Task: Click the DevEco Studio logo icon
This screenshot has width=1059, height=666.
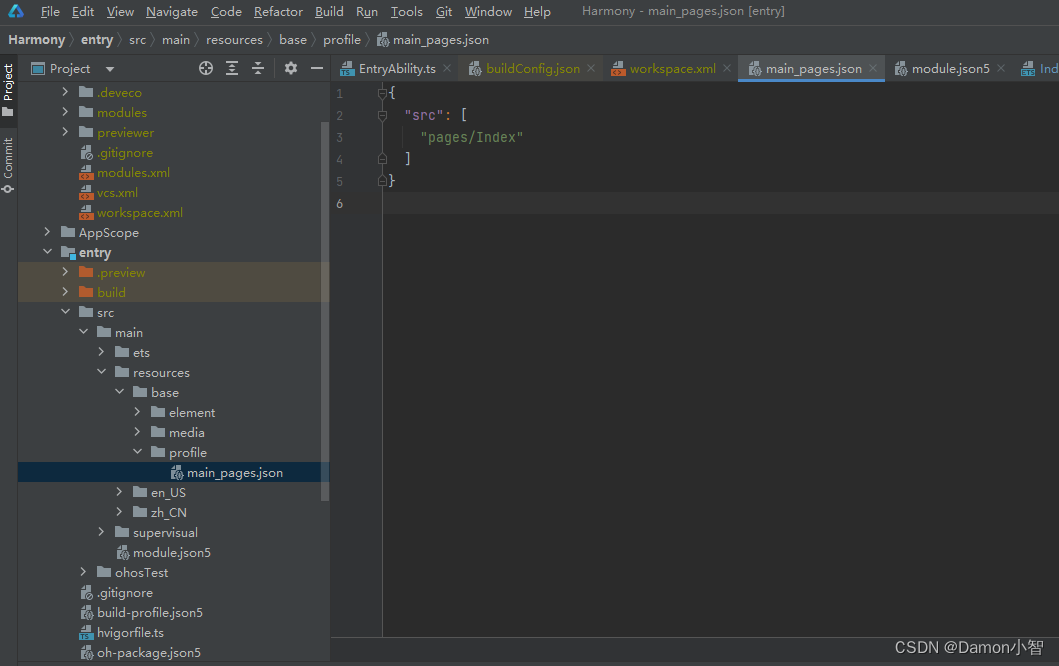Action: [x=16, y=11]
